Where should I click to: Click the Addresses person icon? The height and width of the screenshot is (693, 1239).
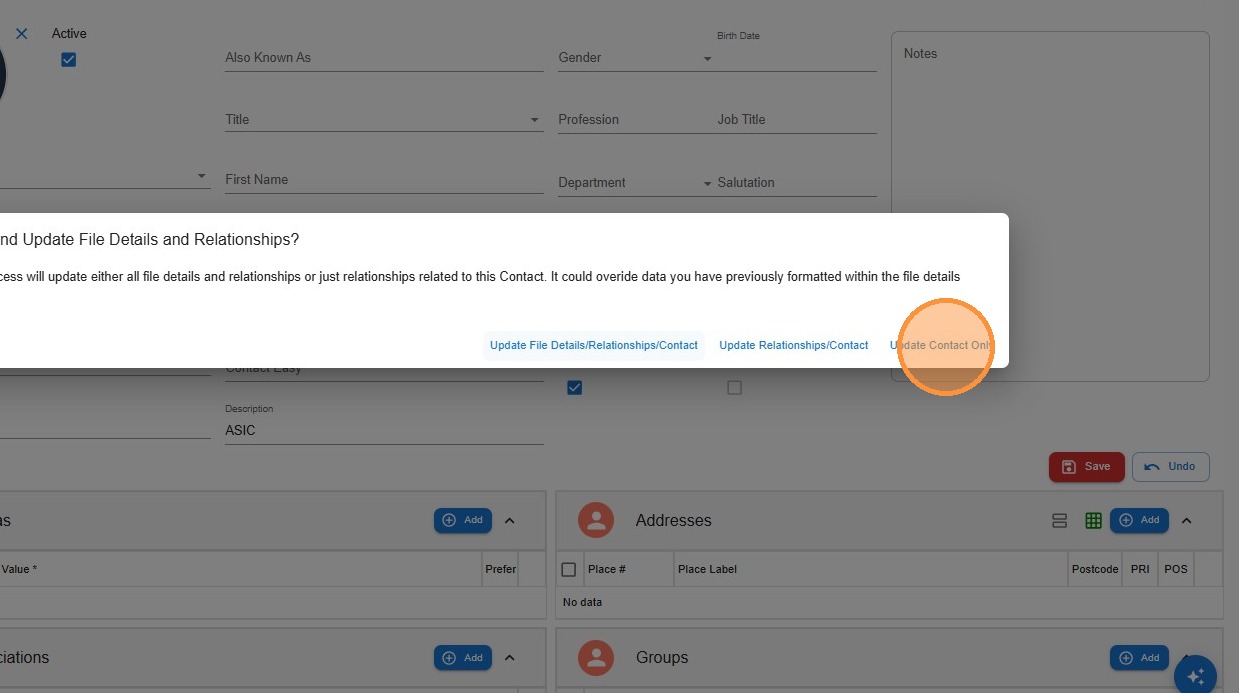tap(597, 520)
